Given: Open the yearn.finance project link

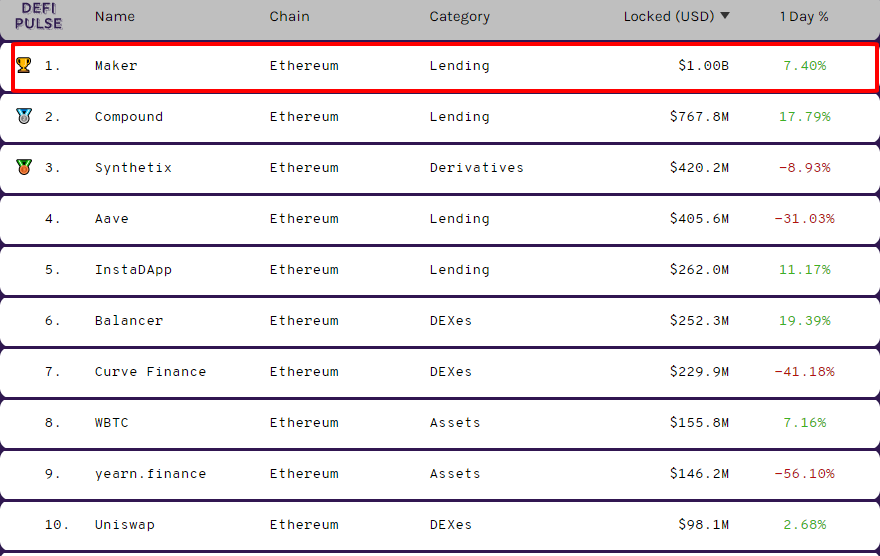Looking at the screenshot, I should pos(150,474).
